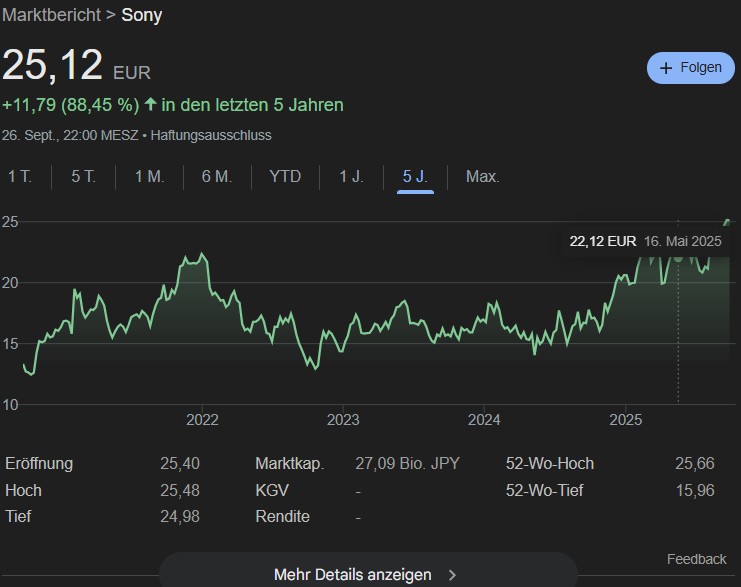
Task: Click the price 25,12 headline
Action: (52, 65)
